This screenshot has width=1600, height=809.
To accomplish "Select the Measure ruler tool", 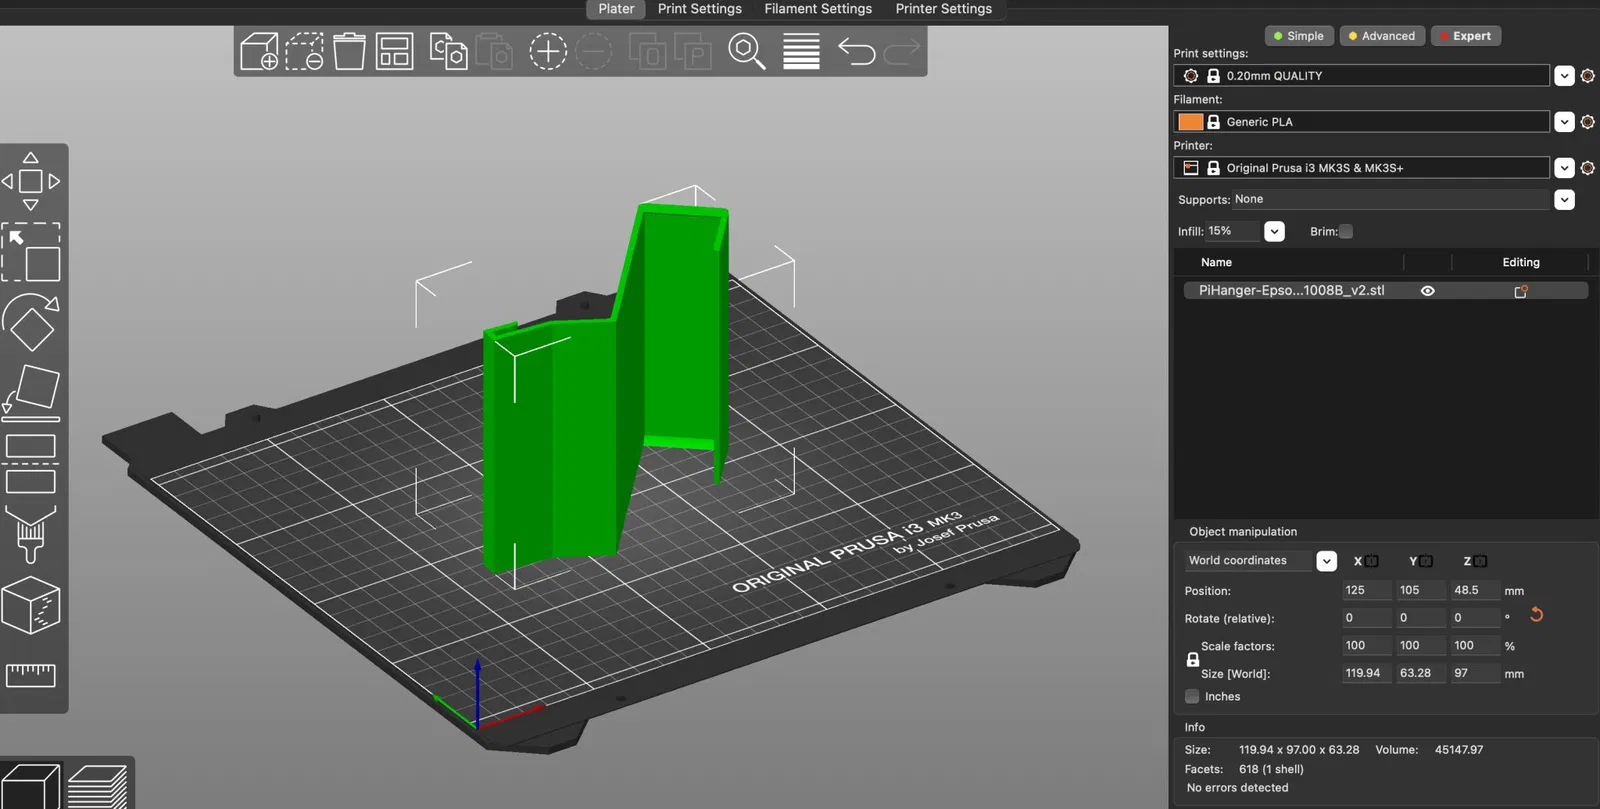I will point(31,675).
